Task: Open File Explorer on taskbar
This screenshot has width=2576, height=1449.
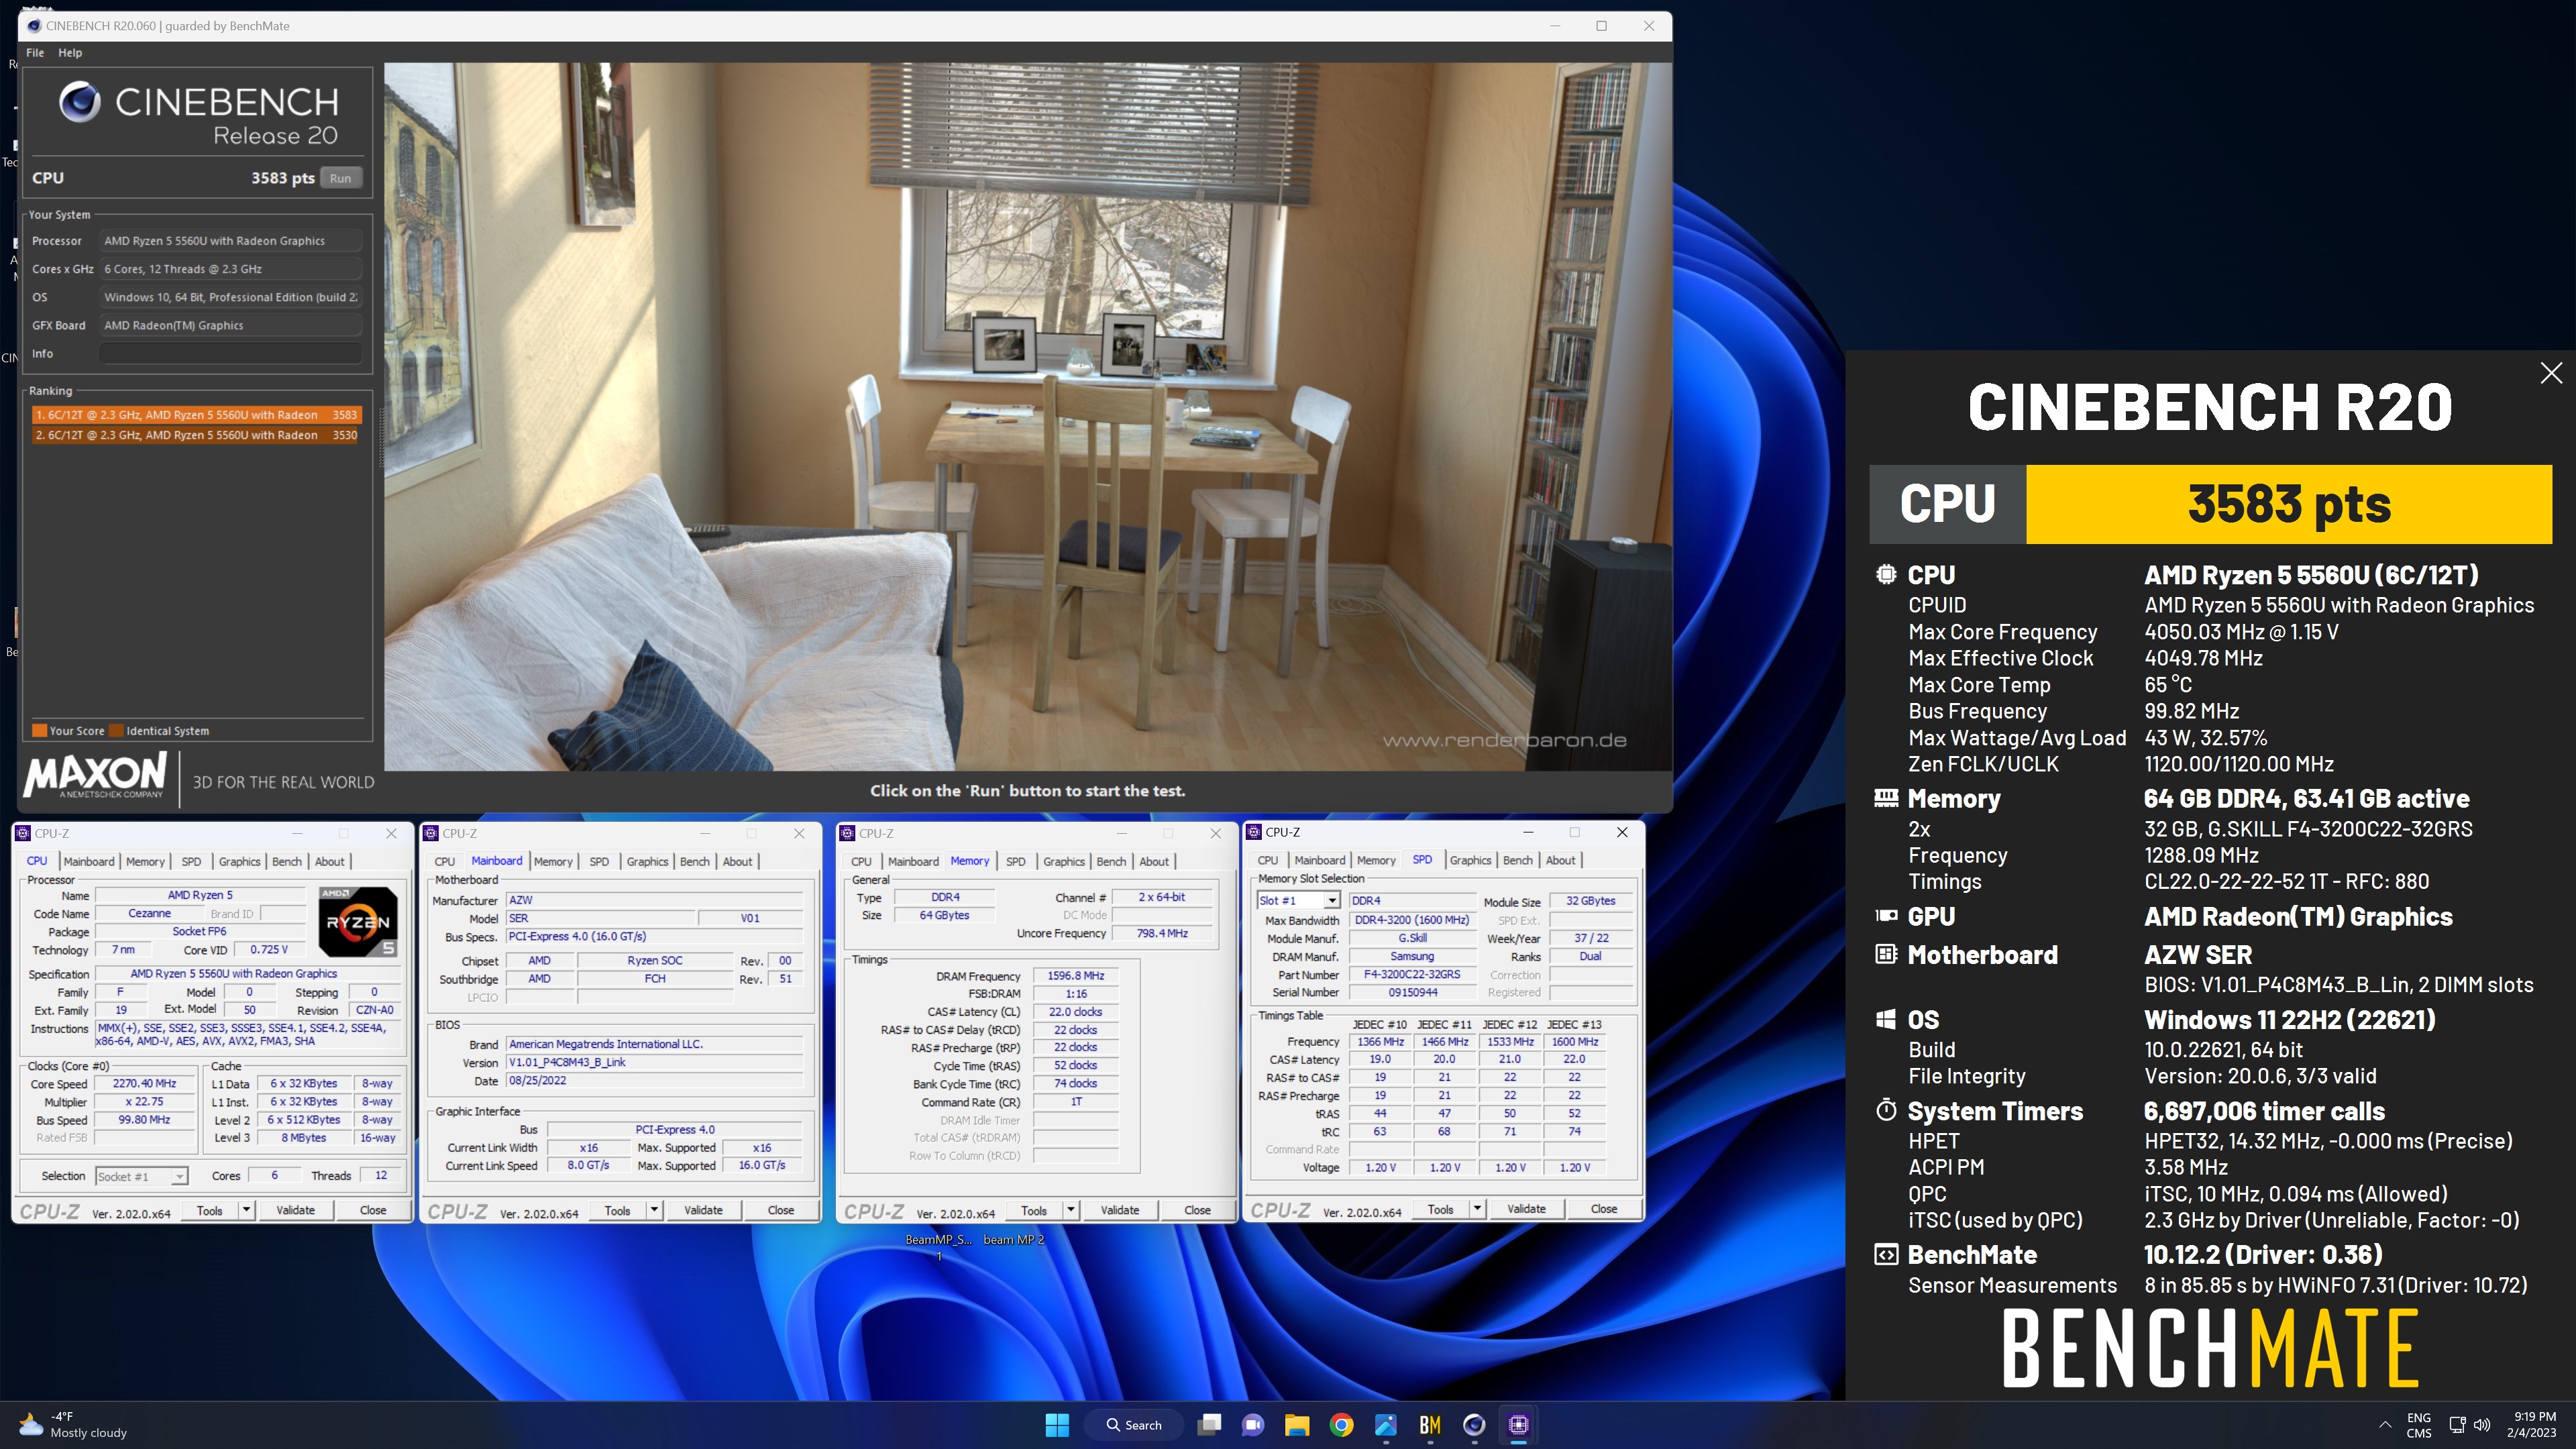Action: click(x=1297, y=1425)
